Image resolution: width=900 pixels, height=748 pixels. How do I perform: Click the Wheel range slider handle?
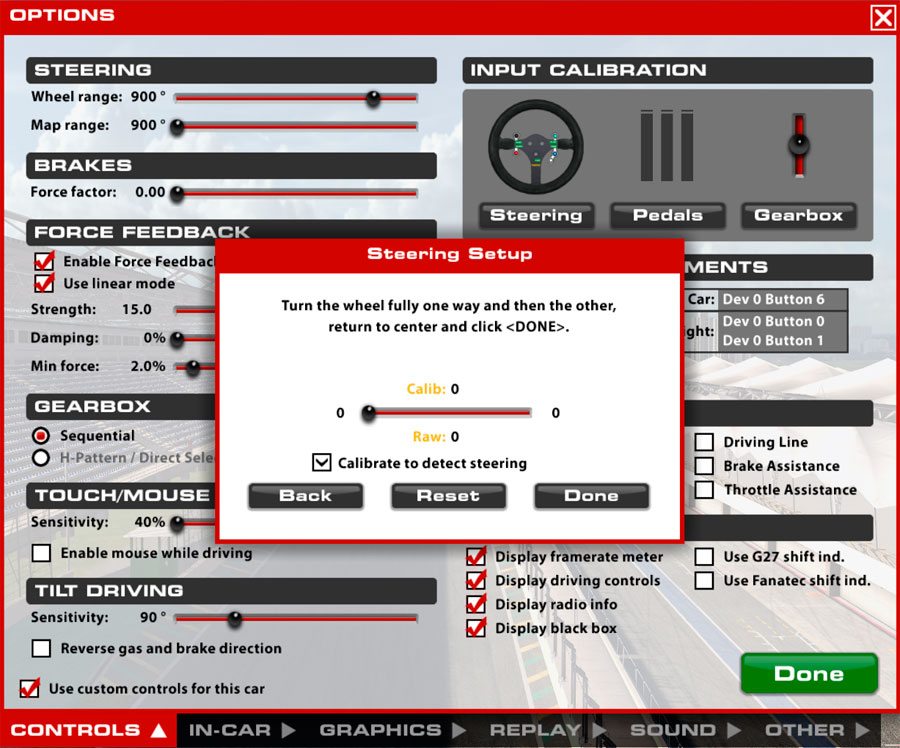pyautogui.click(x=373, y=98)
